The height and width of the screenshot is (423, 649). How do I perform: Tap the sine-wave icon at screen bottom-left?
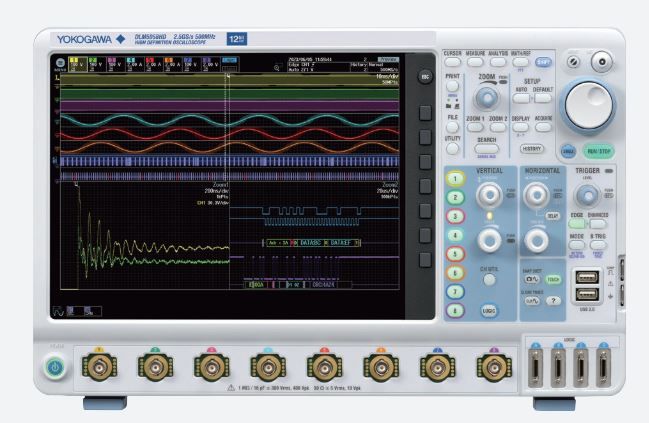tap(58, 311)
